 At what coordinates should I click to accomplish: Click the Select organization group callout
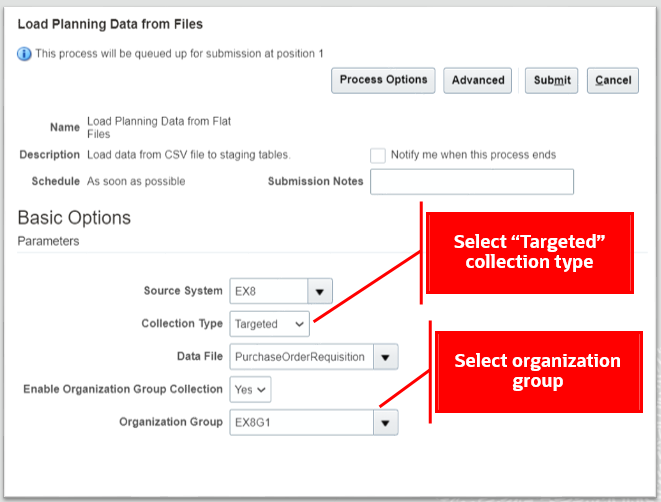pos(537,370)
